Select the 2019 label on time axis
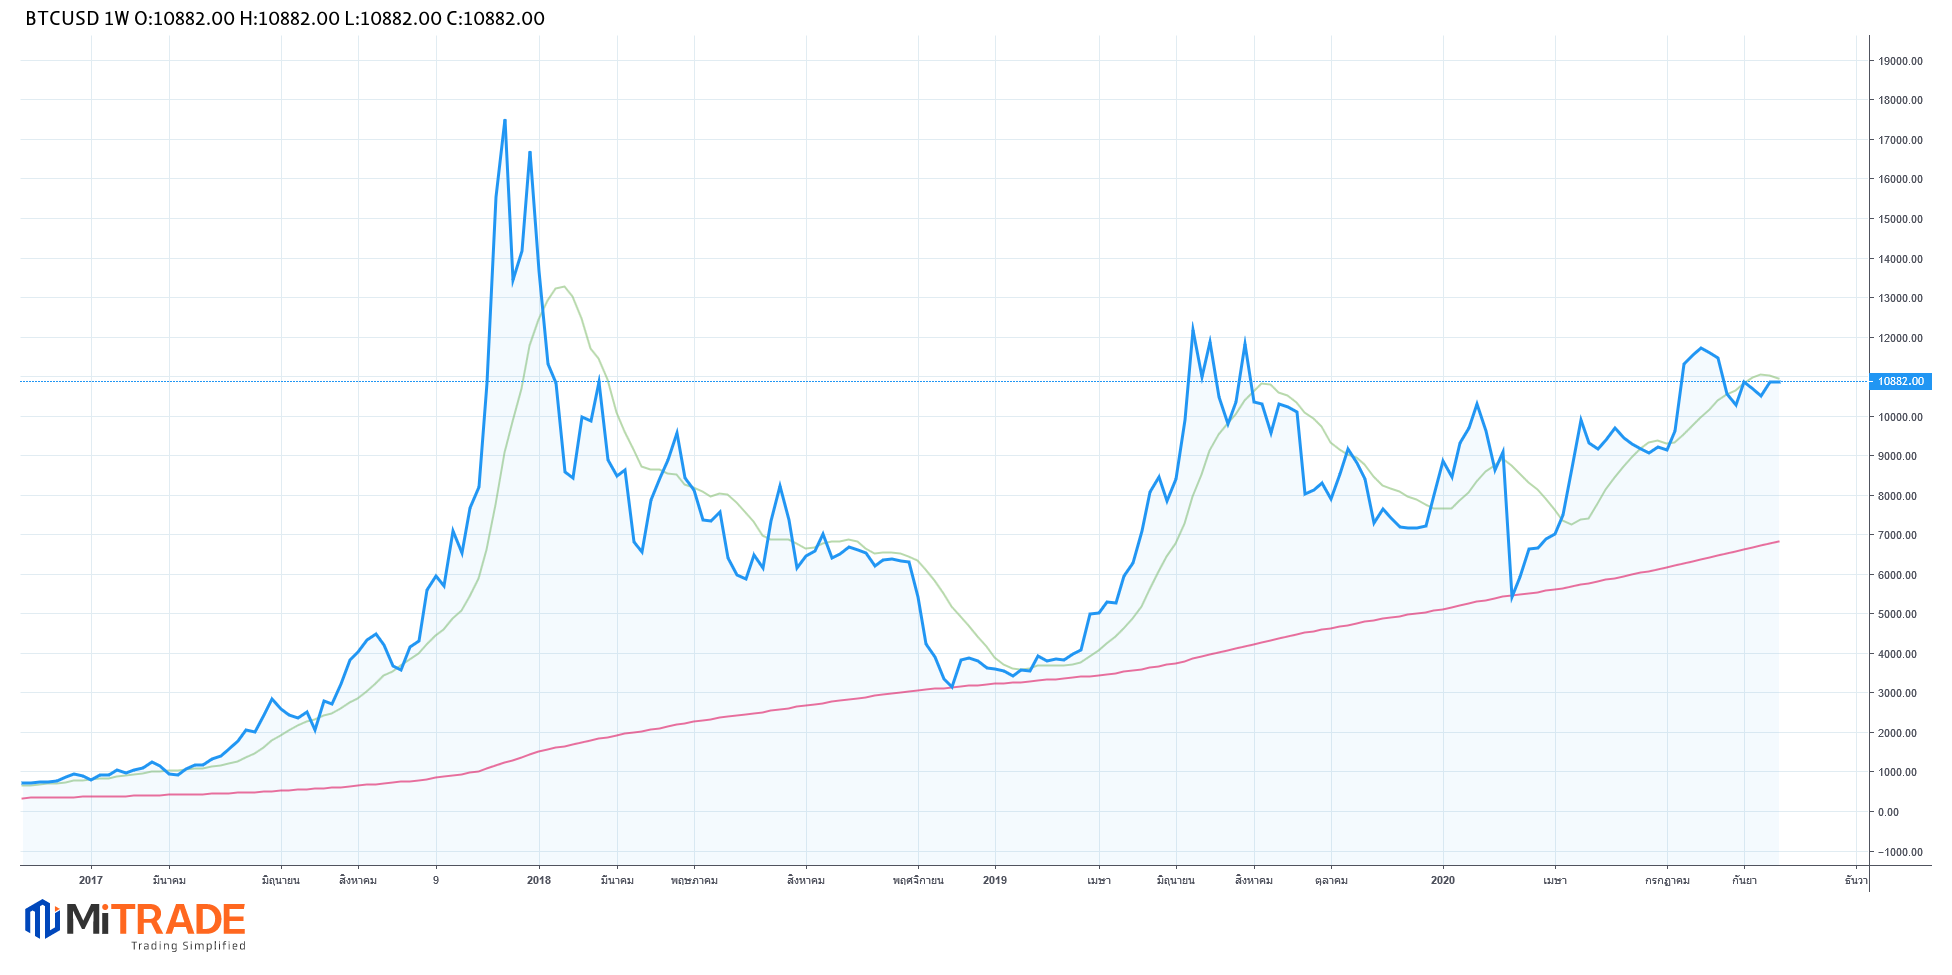Image resolution: width=1952 pixels, height=975 pixels. [994, 880]
